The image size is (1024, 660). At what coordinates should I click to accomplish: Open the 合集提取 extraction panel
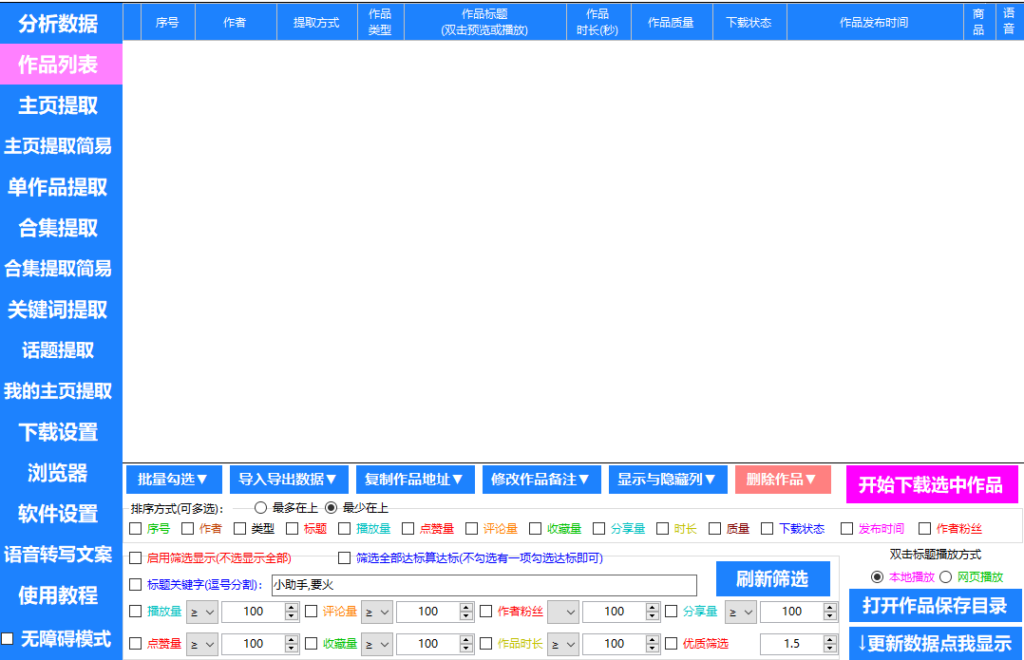(60, 228)
